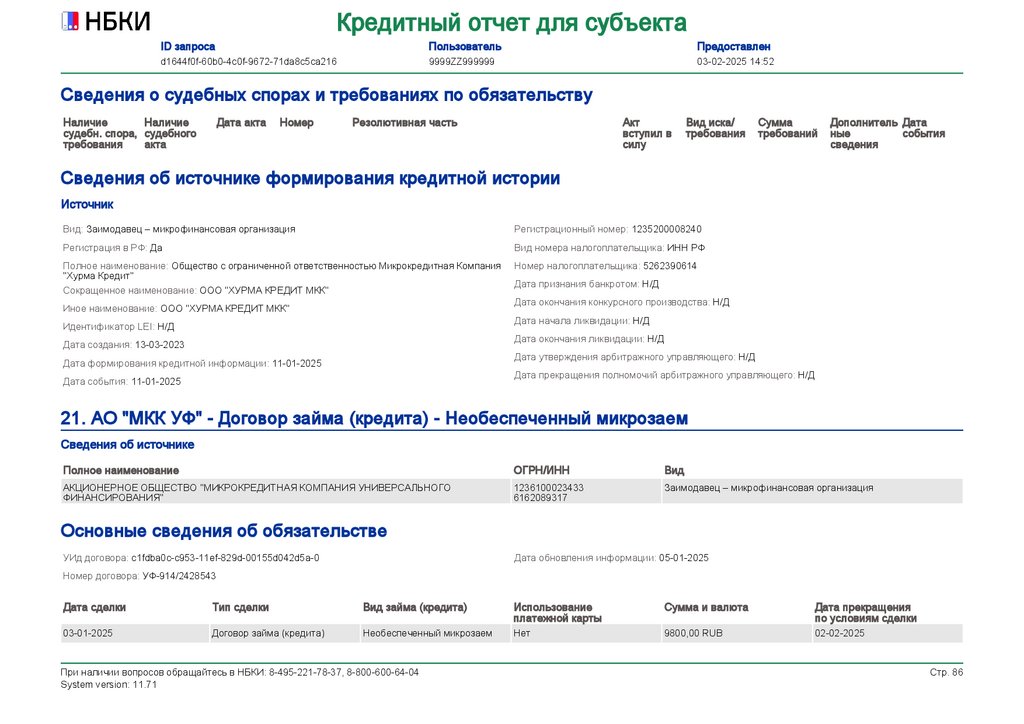The height and width of the screenshot is (724, 1024).
Task: Click taxpayer number type 'ИНН РФ'
Action: coord(686,247)
